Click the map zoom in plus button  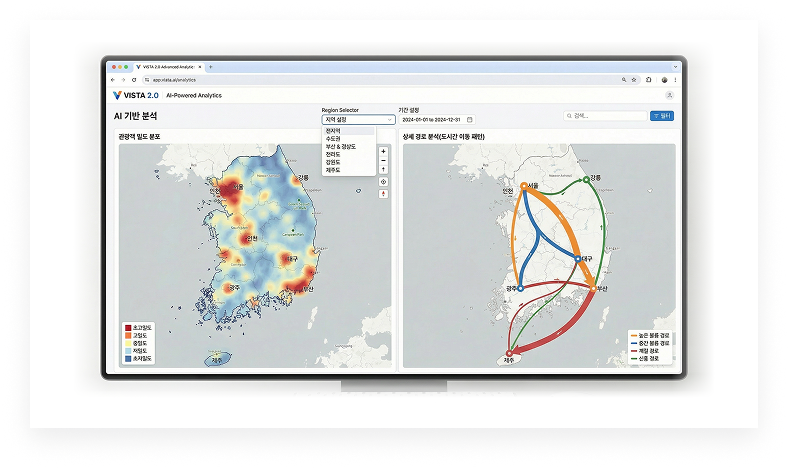tap(383, 151)
